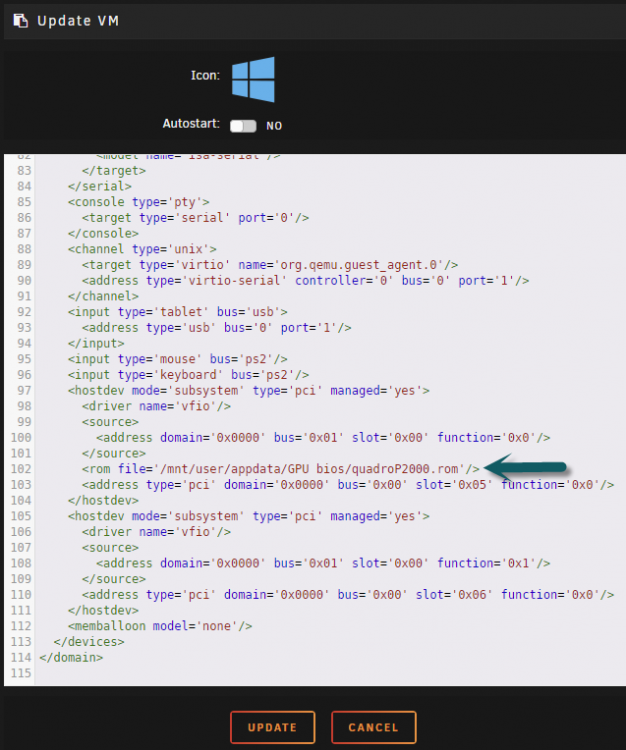Click pci address slot='0x06' line
This screenshot has height=750, width=626.
tap(348, 595)
